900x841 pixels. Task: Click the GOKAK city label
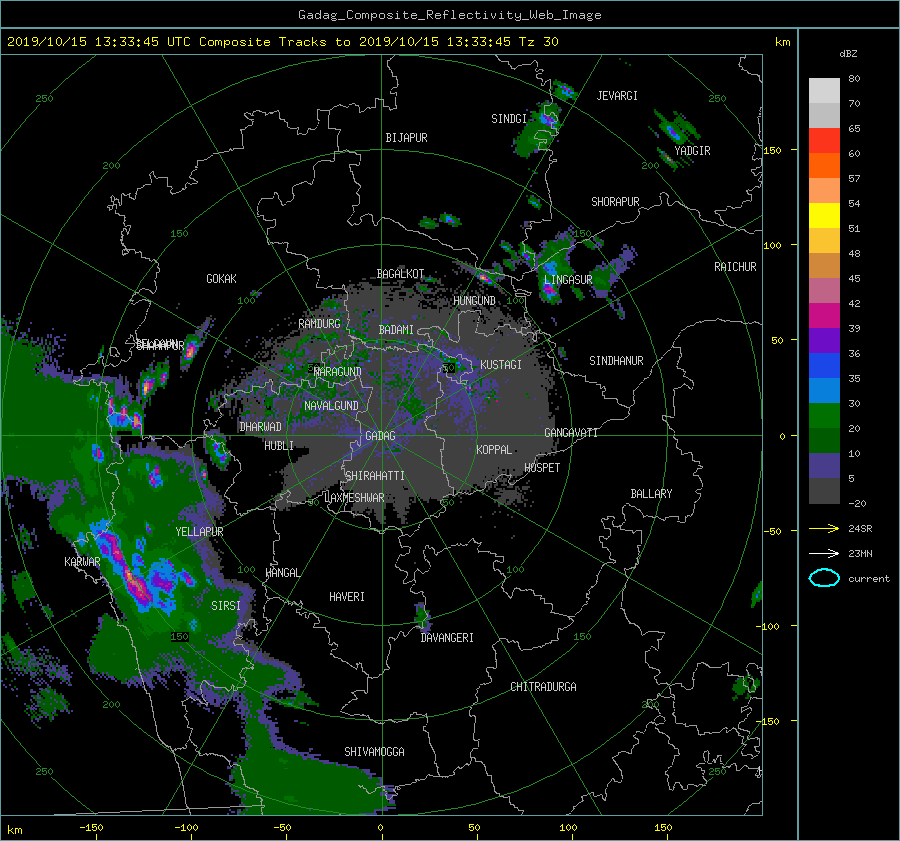pyautogui.click(x=221, y=279)
